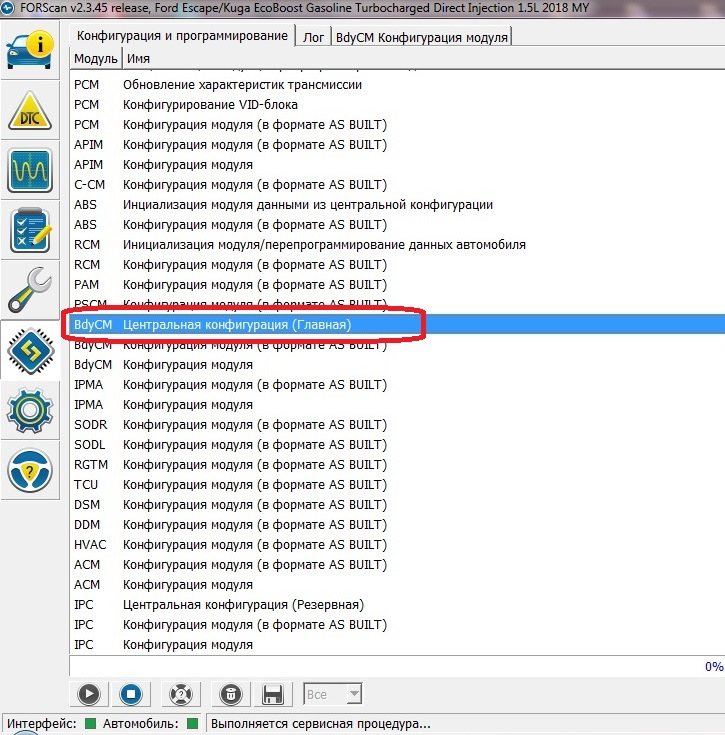This screenshot has width=725, height=735.
Task: Select ACM 'Конфигурация модуля' row
Action: click(x=397, y=585)
